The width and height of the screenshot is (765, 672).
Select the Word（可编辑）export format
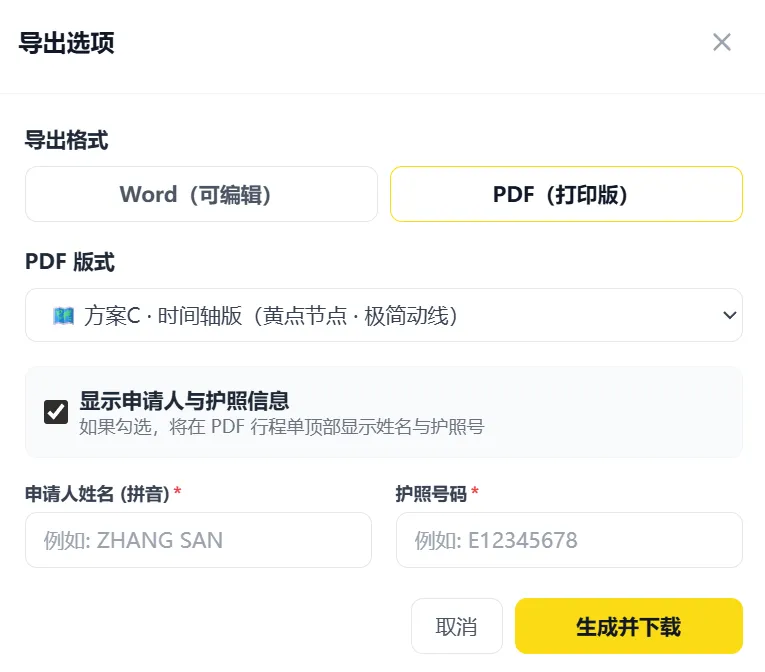[201, 194]
